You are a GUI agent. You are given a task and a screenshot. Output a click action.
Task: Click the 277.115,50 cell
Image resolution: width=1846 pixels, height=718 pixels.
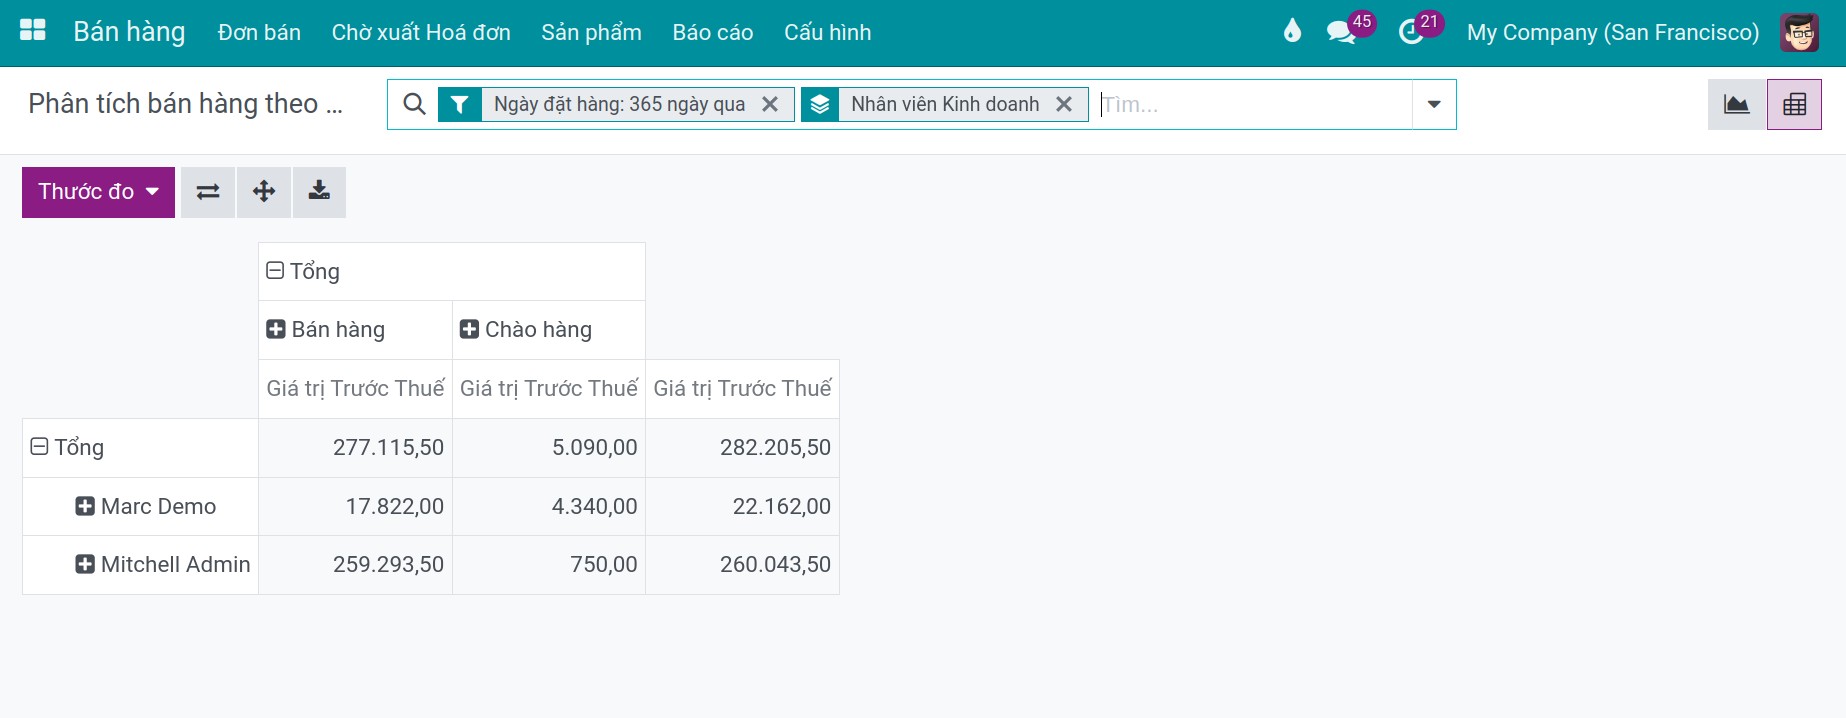355,447
